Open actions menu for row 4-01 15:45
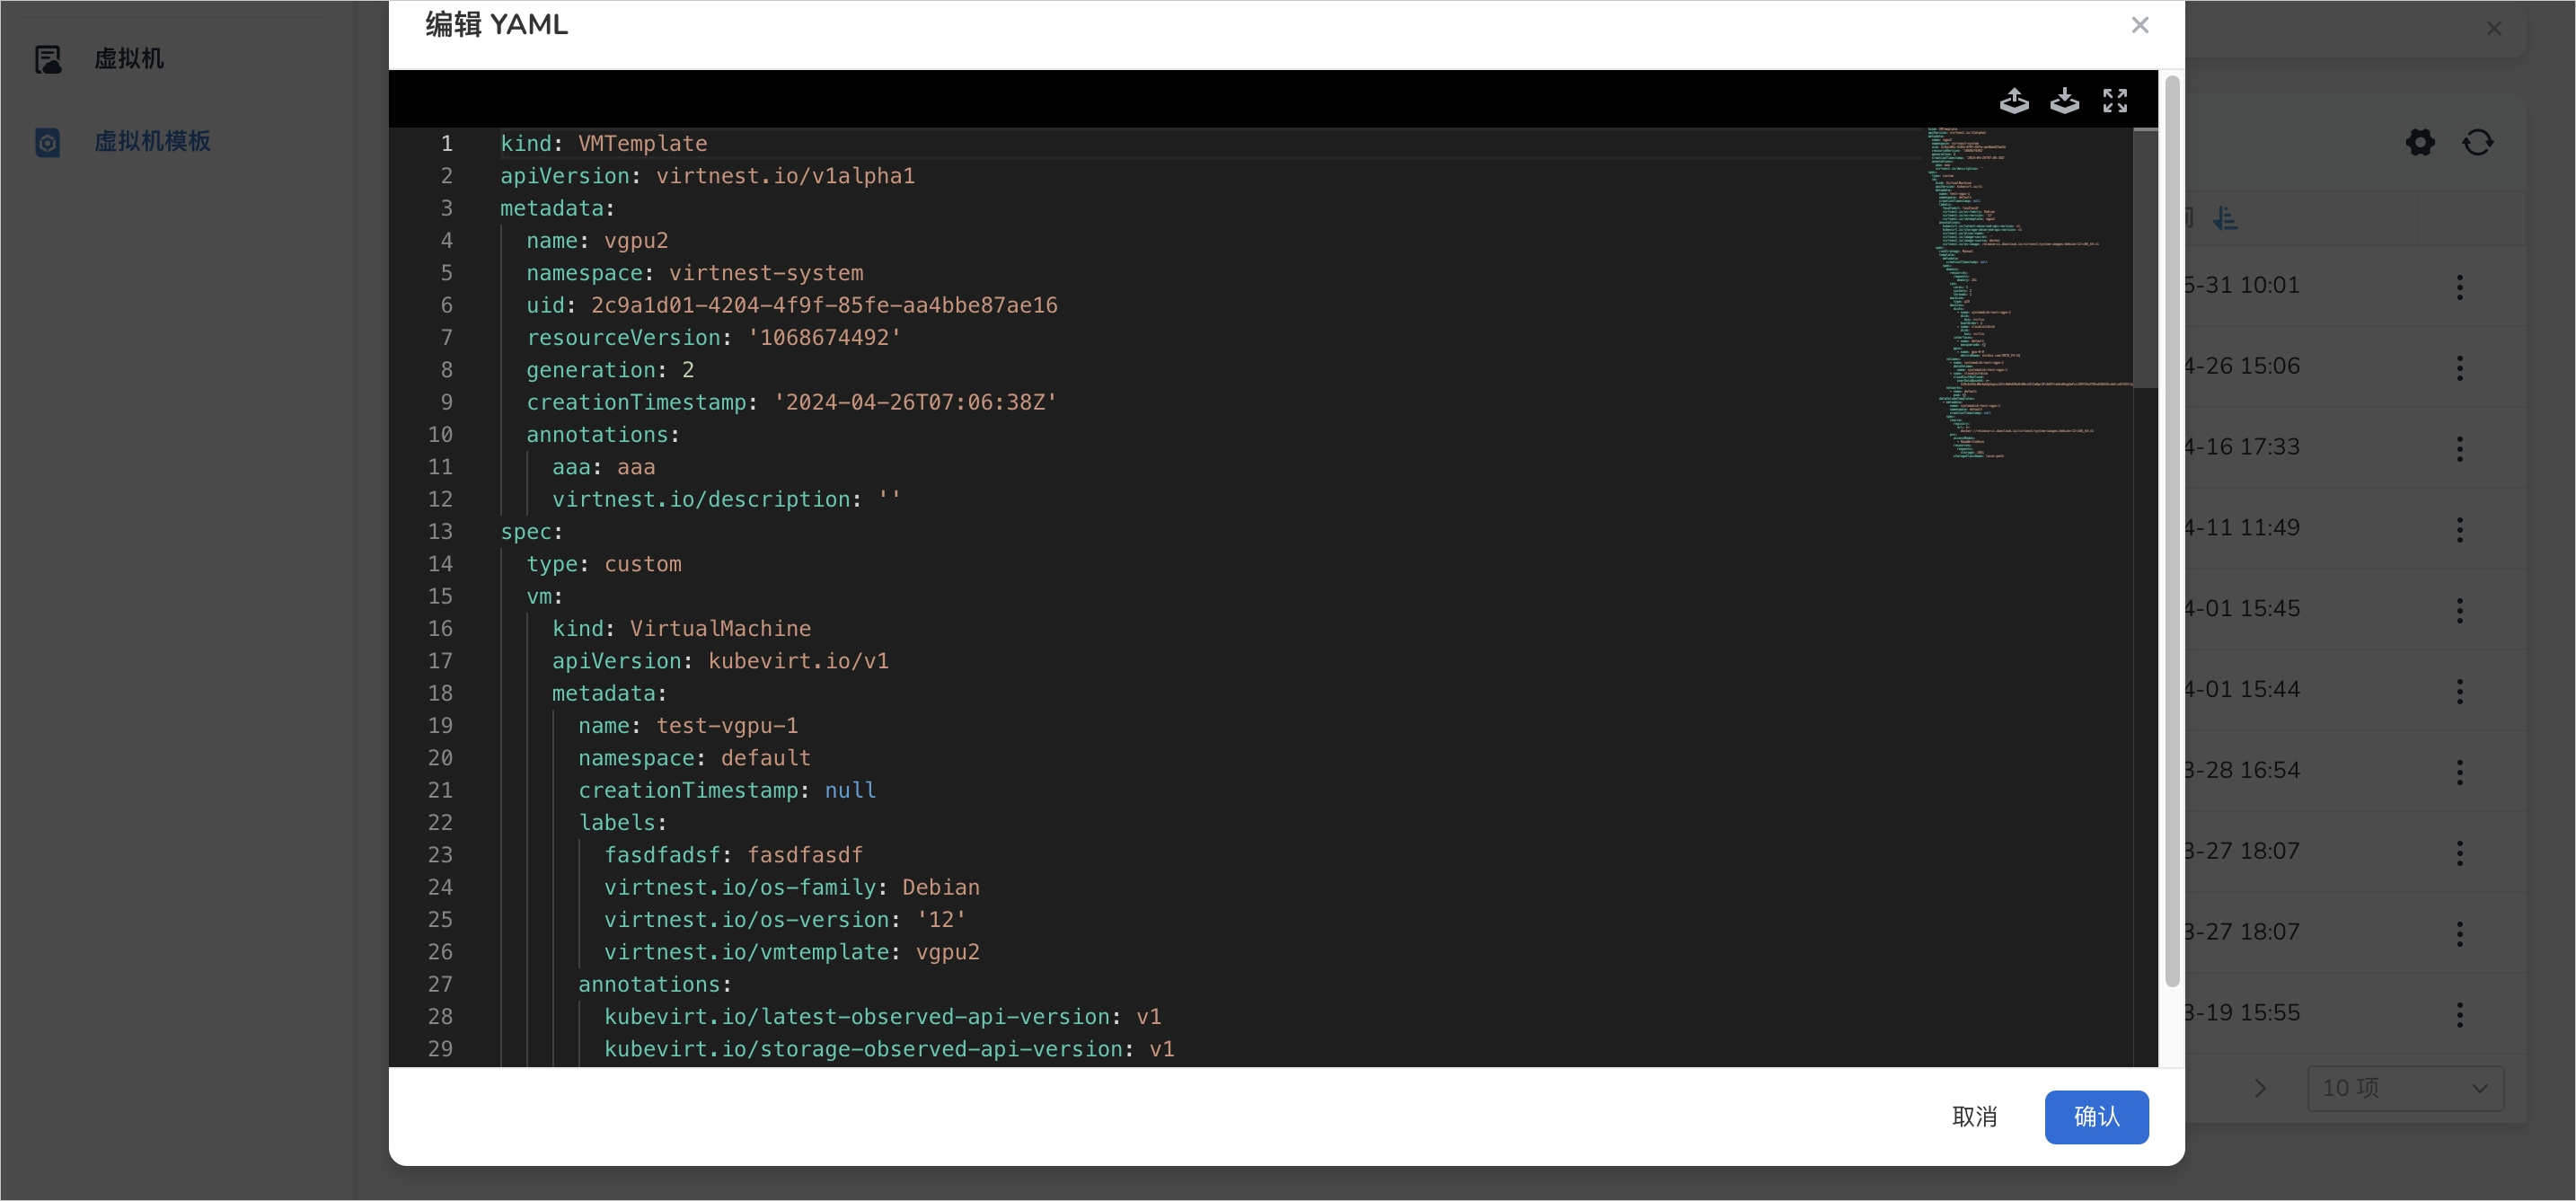 pyautogui.click(x=2459, y=610)
